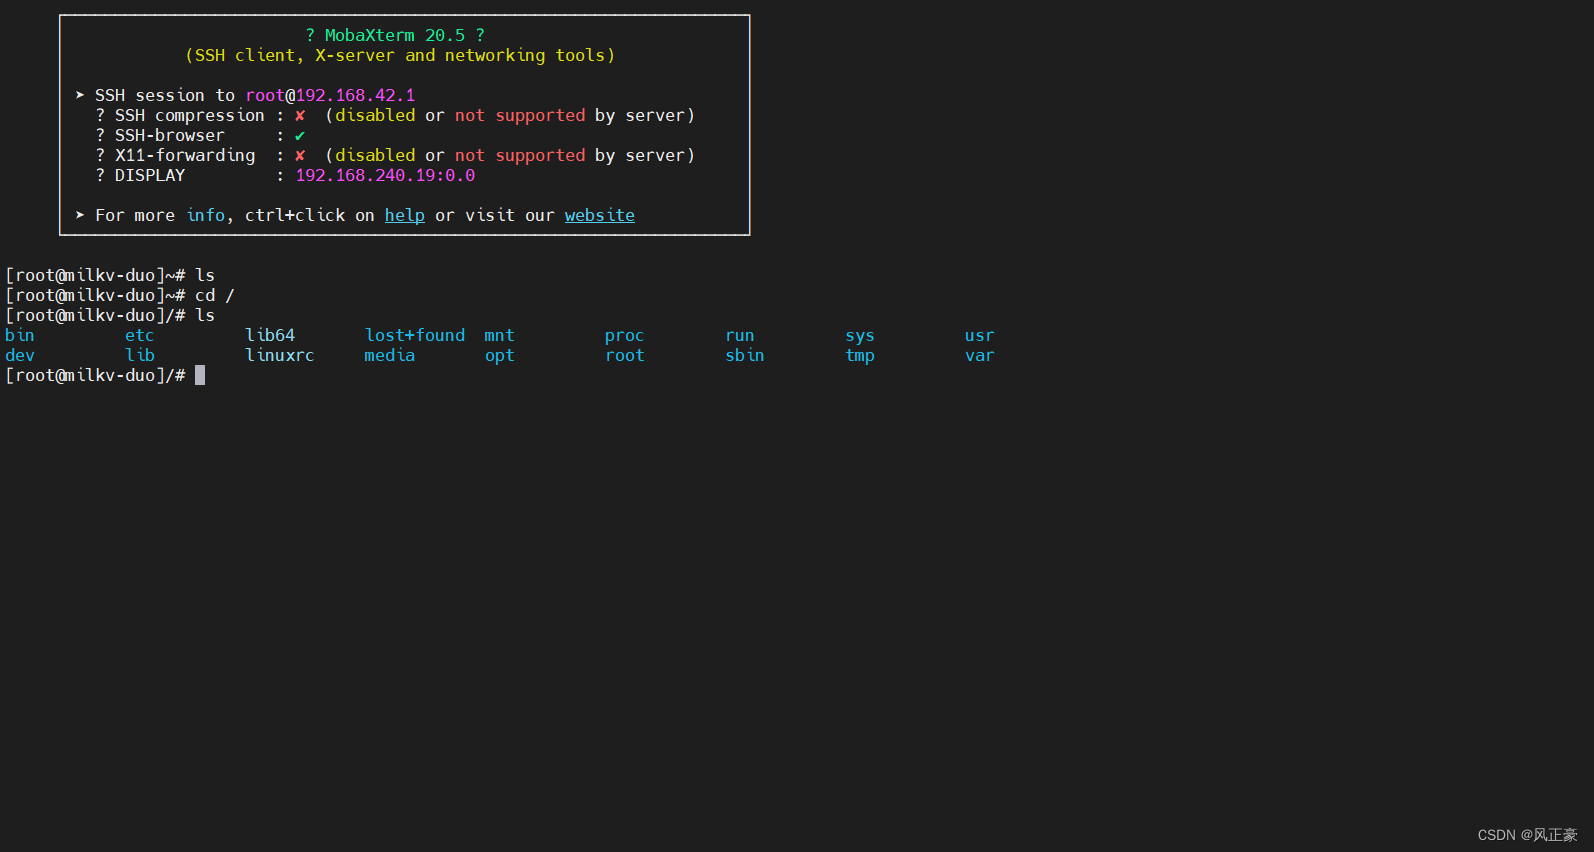Click the 'run' directory entry
The image size is (1594, 852).
(x=740, y=335)
